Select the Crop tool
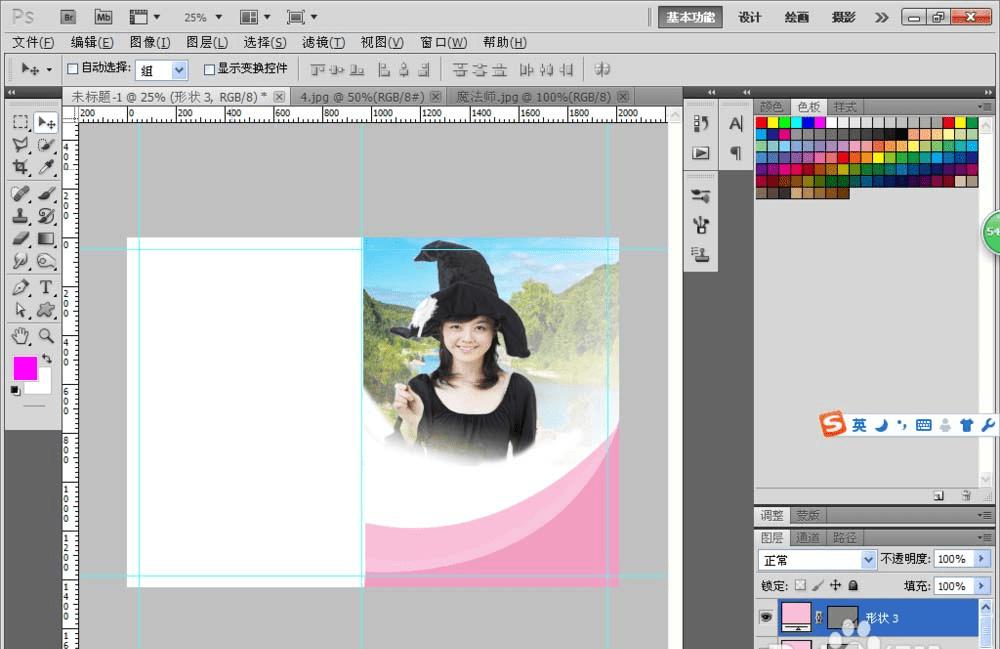Image resolution: width=1000 pixels, height=649 pixels. coord(20,168)
